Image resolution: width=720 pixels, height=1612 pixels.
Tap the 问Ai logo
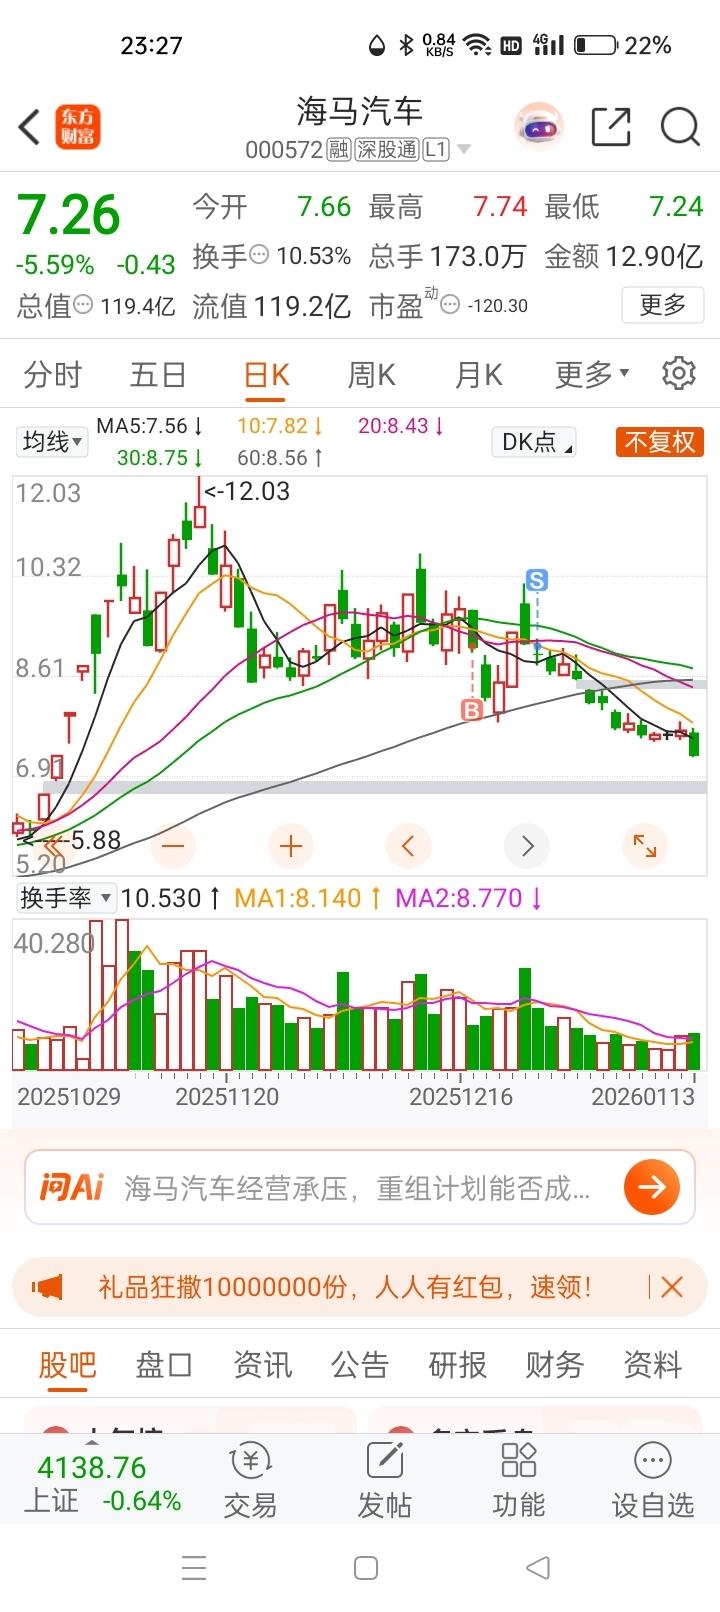click(x=72, y=1187)
